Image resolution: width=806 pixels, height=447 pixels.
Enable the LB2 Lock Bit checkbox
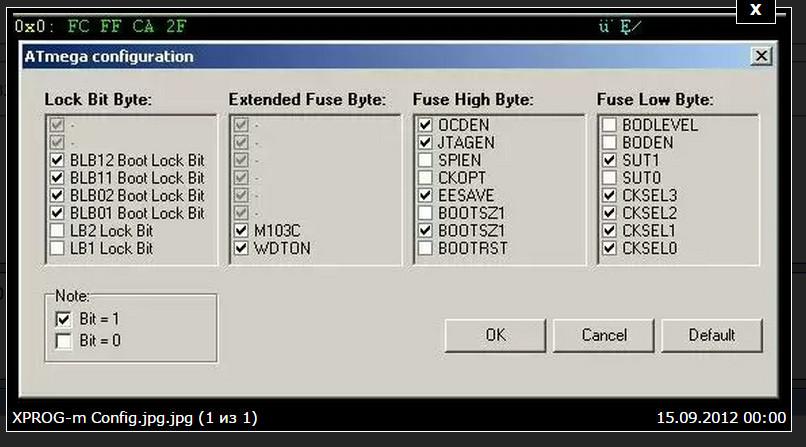tap(57, 231)
